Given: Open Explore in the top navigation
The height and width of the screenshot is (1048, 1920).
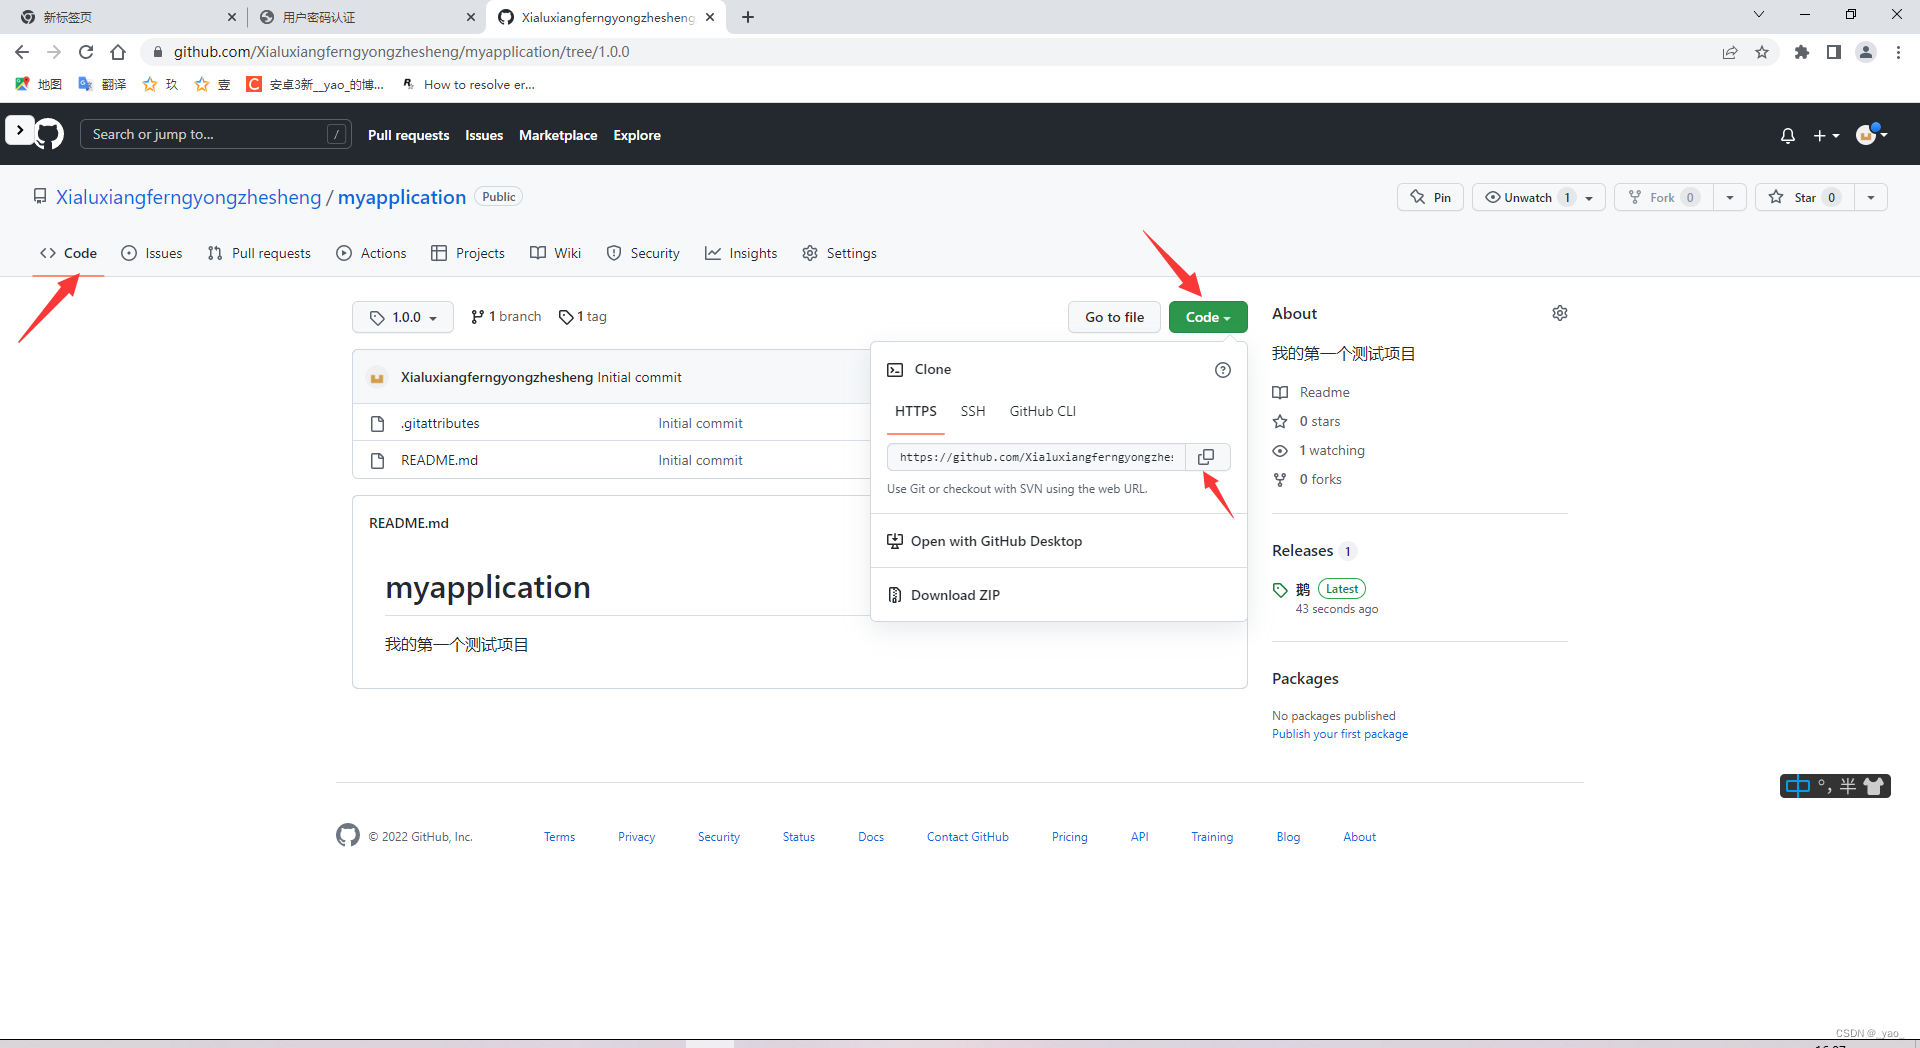Looking at the screenshot, I should pos(637,135).
